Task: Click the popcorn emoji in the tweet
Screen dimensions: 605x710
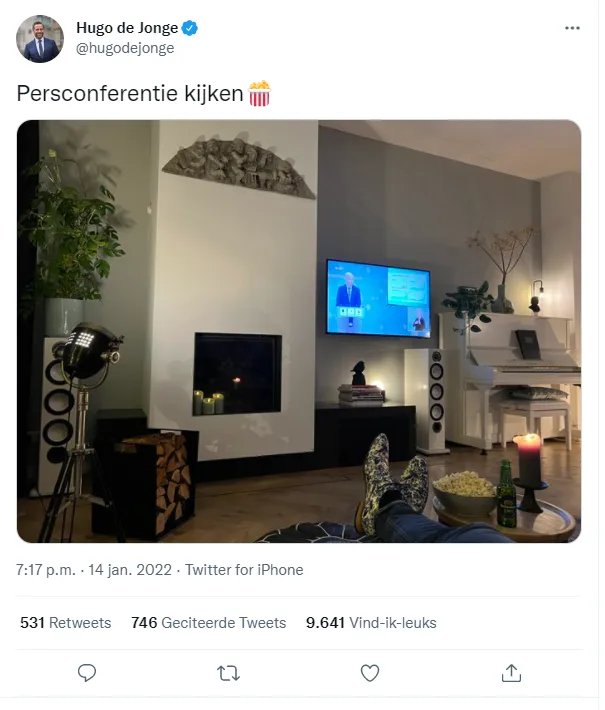Action: click(259, 93)
